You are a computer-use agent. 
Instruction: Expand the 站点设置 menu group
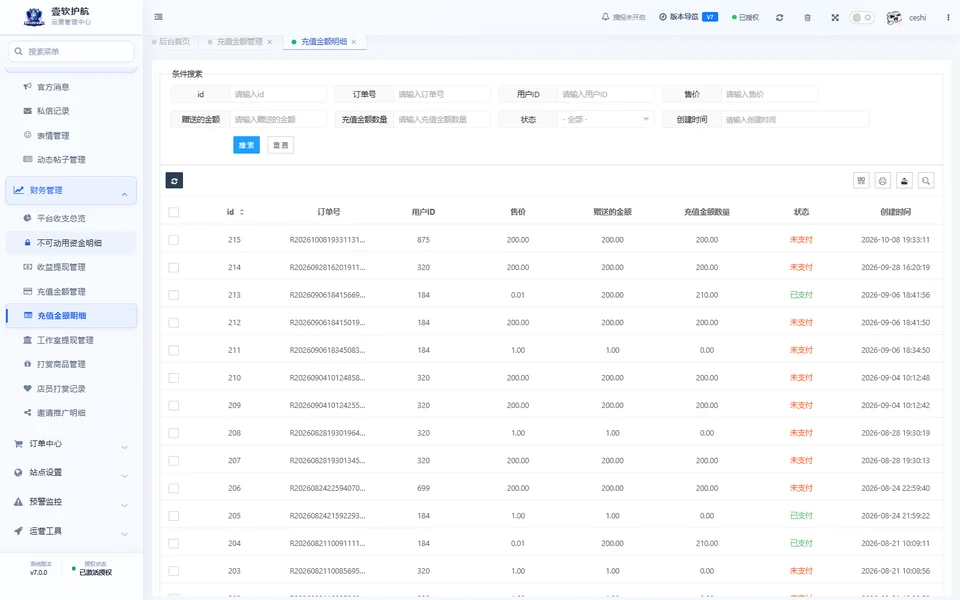(x=71, y=473)
